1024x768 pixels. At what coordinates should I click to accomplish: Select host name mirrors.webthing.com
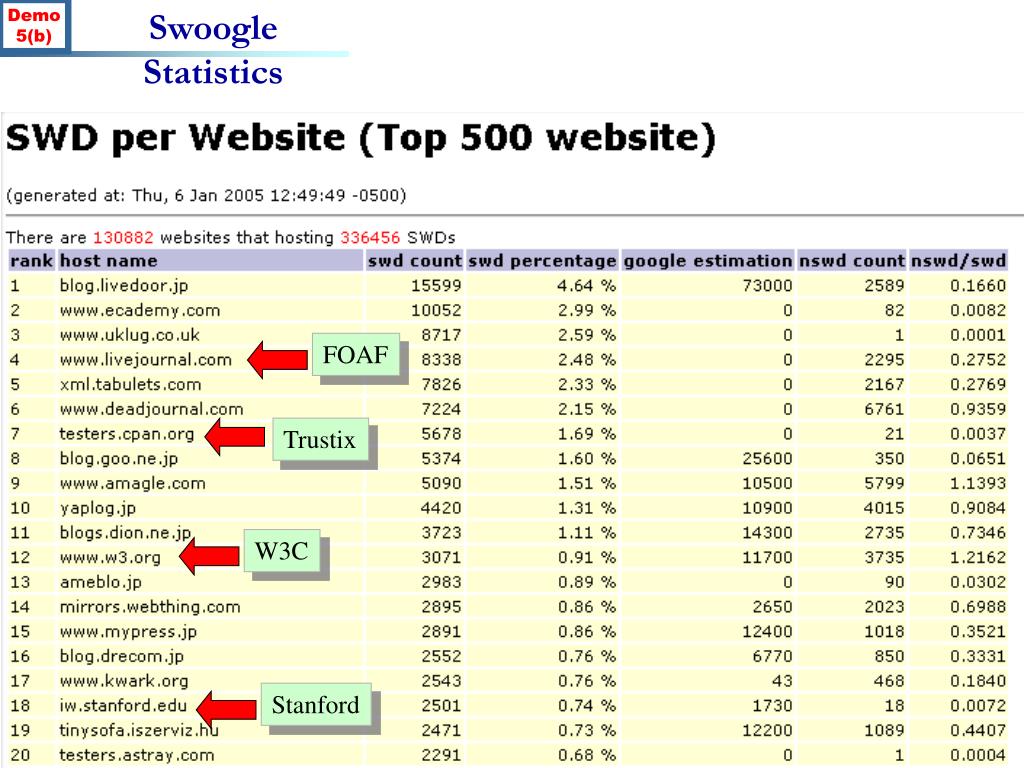(150, 607)
